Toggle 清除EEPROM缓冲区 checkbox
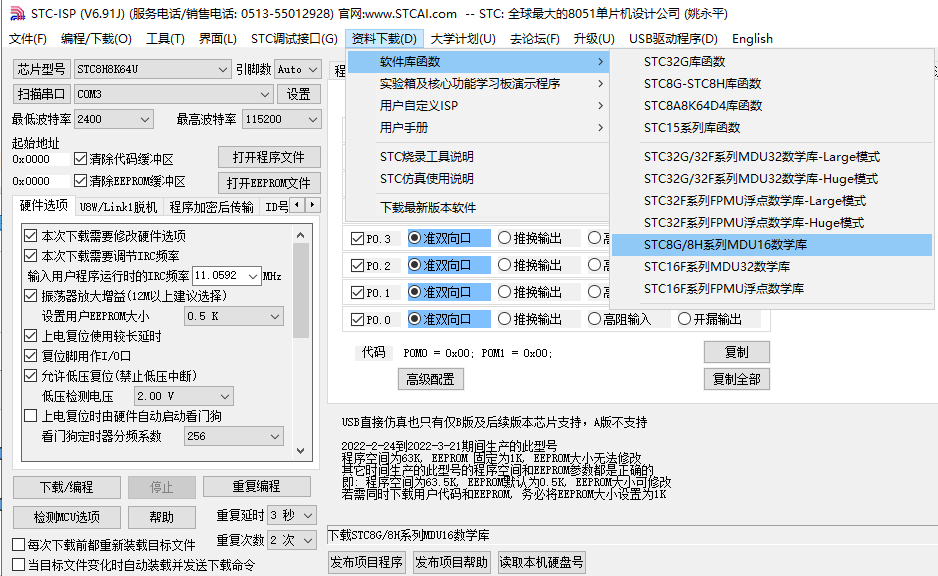 [80, 181]
